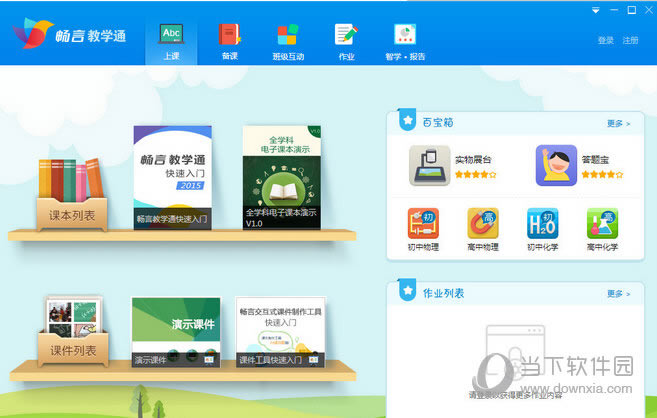
Task: Click the 课件列表 box icon
Action: tap(72, 329)
